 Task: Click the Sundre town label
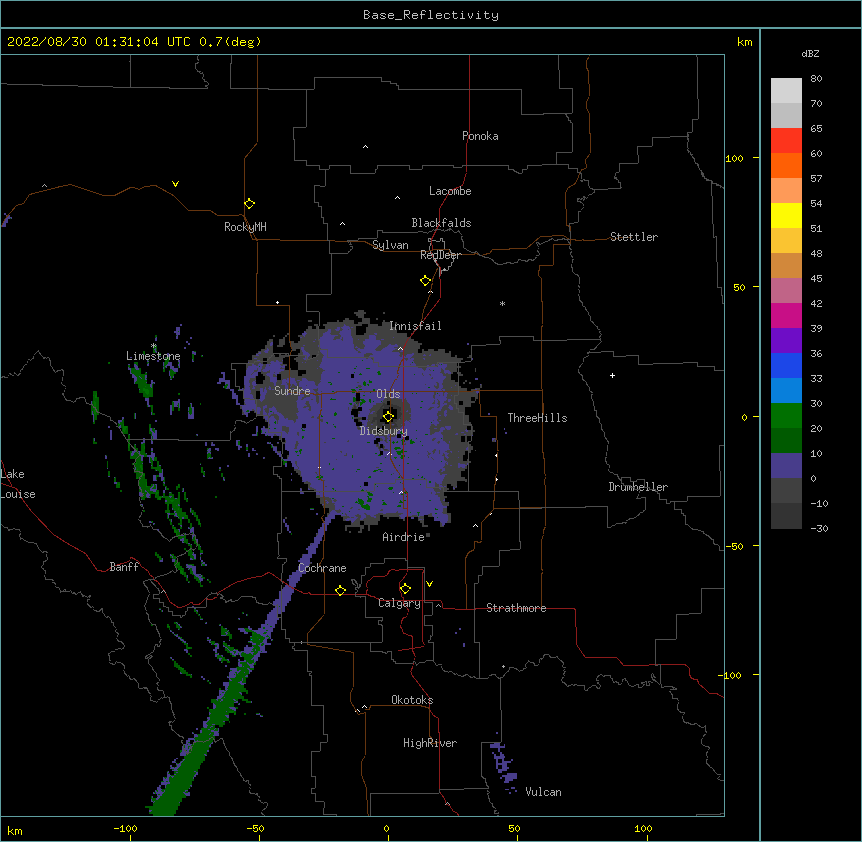pyautogui.click(x=292, y=391)
